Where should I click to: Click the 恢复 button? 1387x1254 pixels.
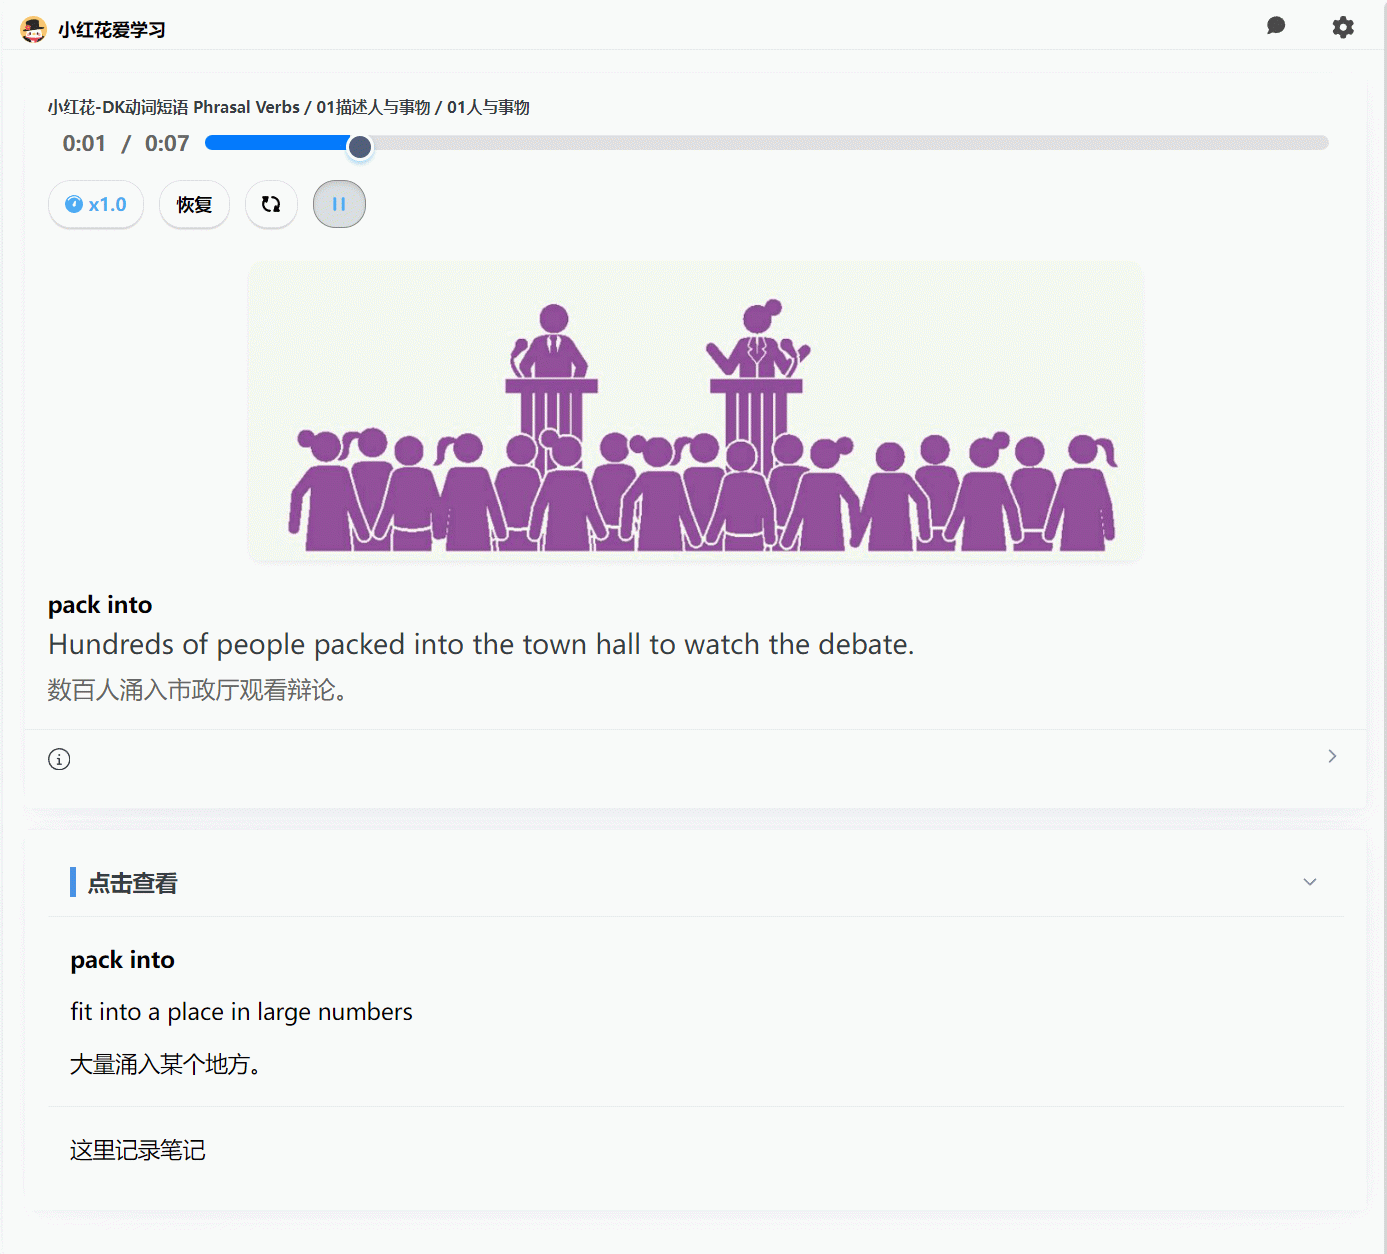coord(194,204)
